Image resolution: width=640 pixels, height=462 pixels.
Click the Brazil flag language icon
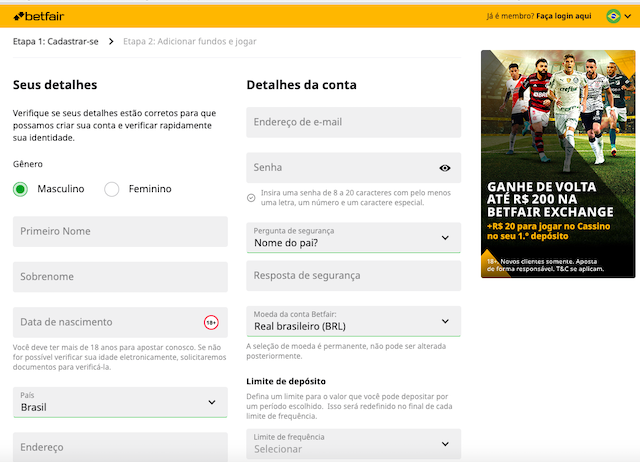point(613,16)
